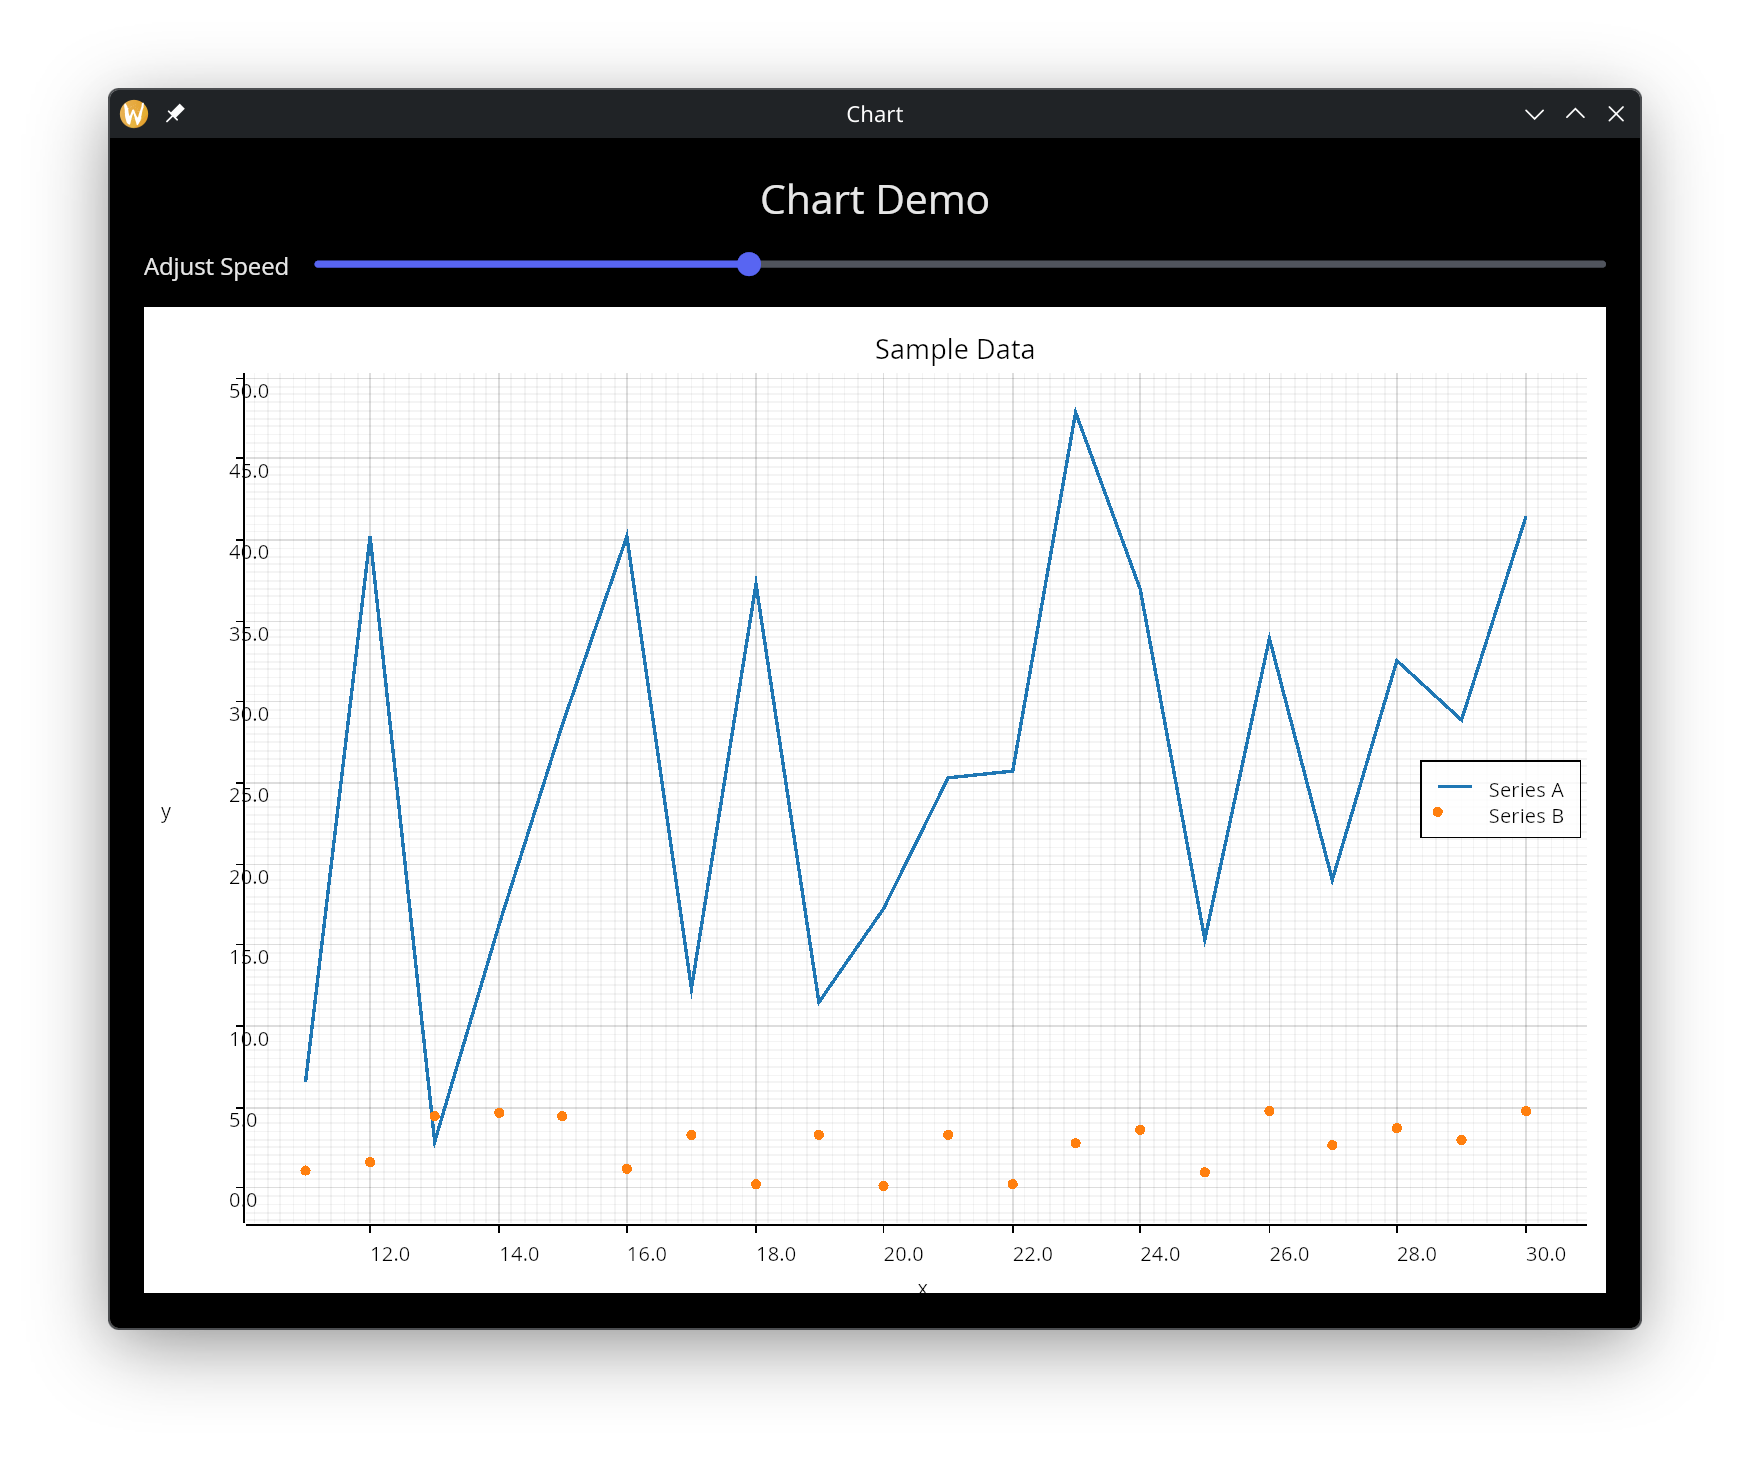Select the Sample Data chart title
This screenshot has width=1751, height=1459.
coord(954,349)
